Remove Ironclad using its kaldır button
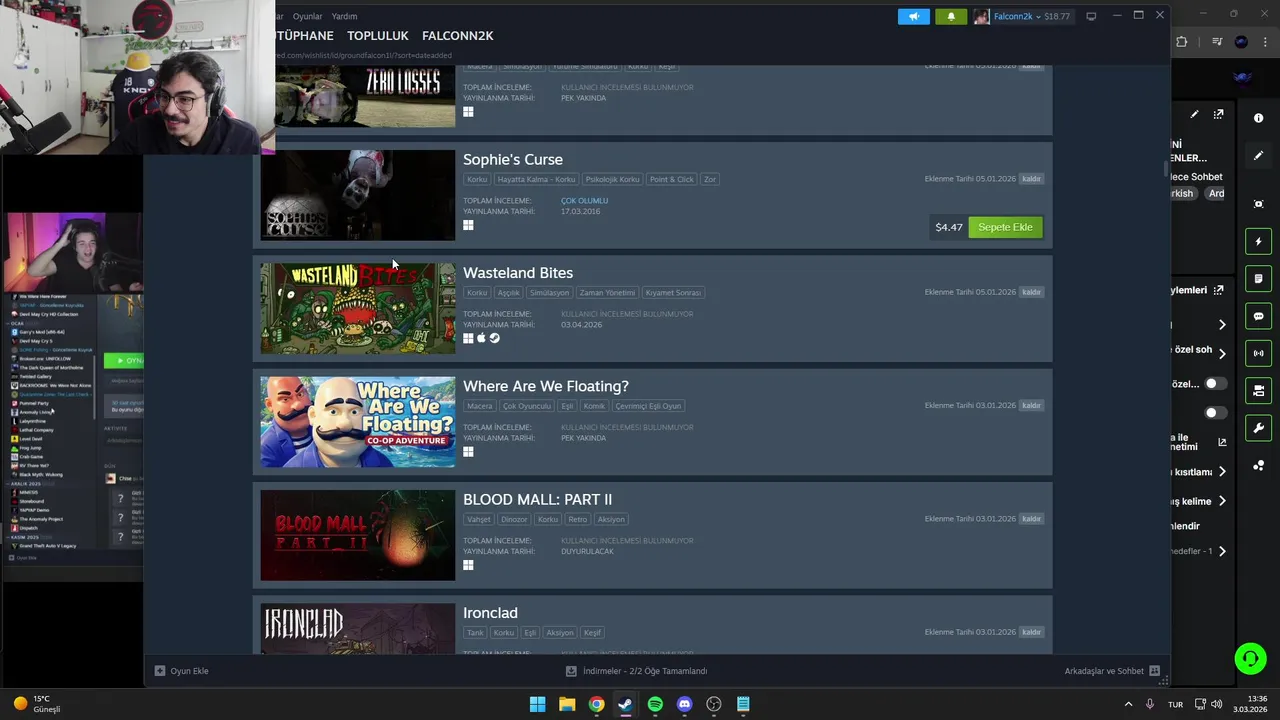Viewport: 1280px width, 720px height. coord(1031,632)
